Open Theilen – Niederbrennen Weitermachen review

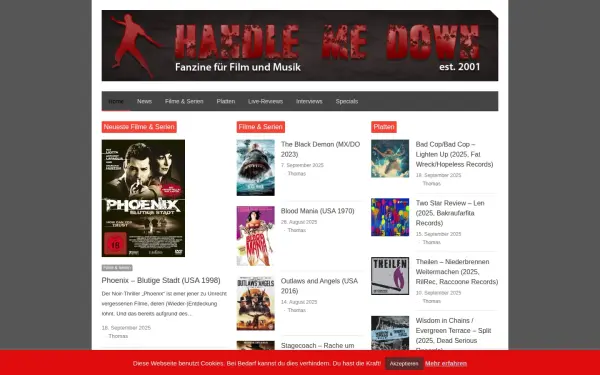click(x=457, y=272)
